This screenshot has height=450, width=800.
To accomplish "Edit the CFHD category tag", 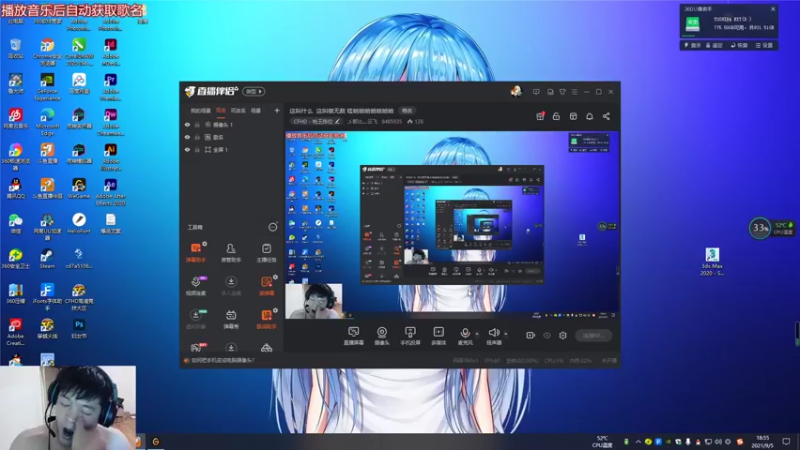I will coord(316,121).
